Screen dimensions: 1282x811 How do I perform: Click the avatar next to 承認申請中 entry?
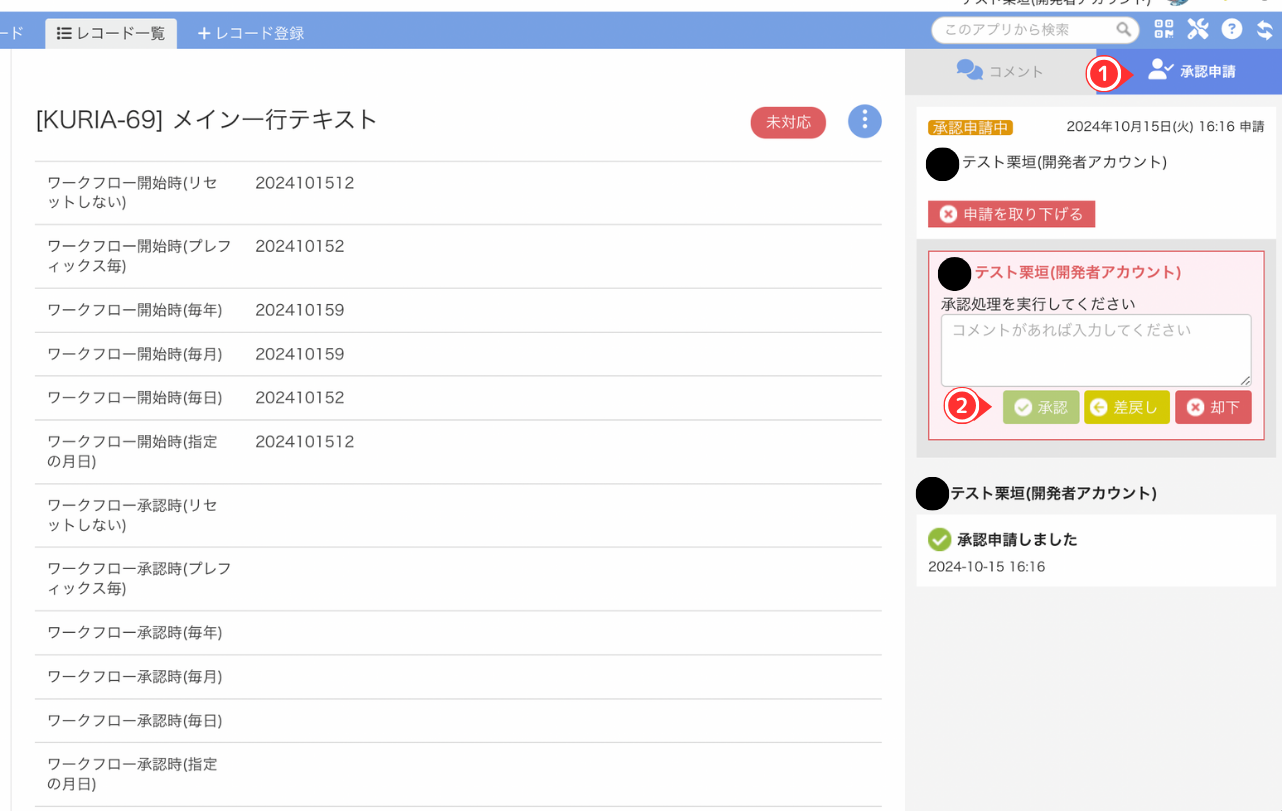click(941, 164)
